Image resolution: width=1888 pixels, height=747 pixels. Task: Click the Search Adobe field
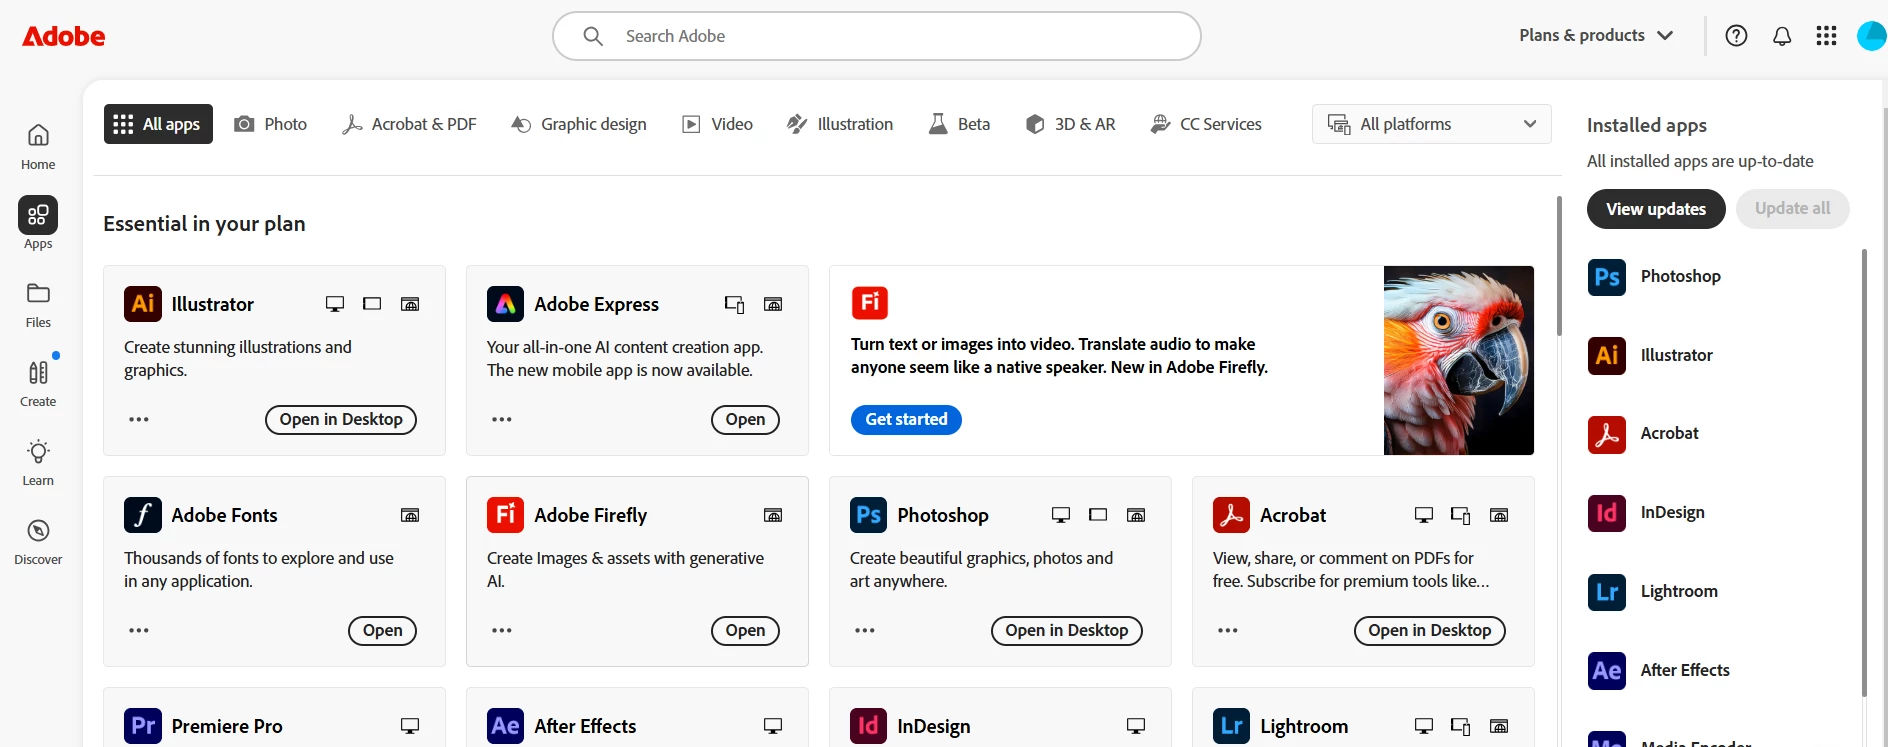pyautogui.click(x=877, y=36)
